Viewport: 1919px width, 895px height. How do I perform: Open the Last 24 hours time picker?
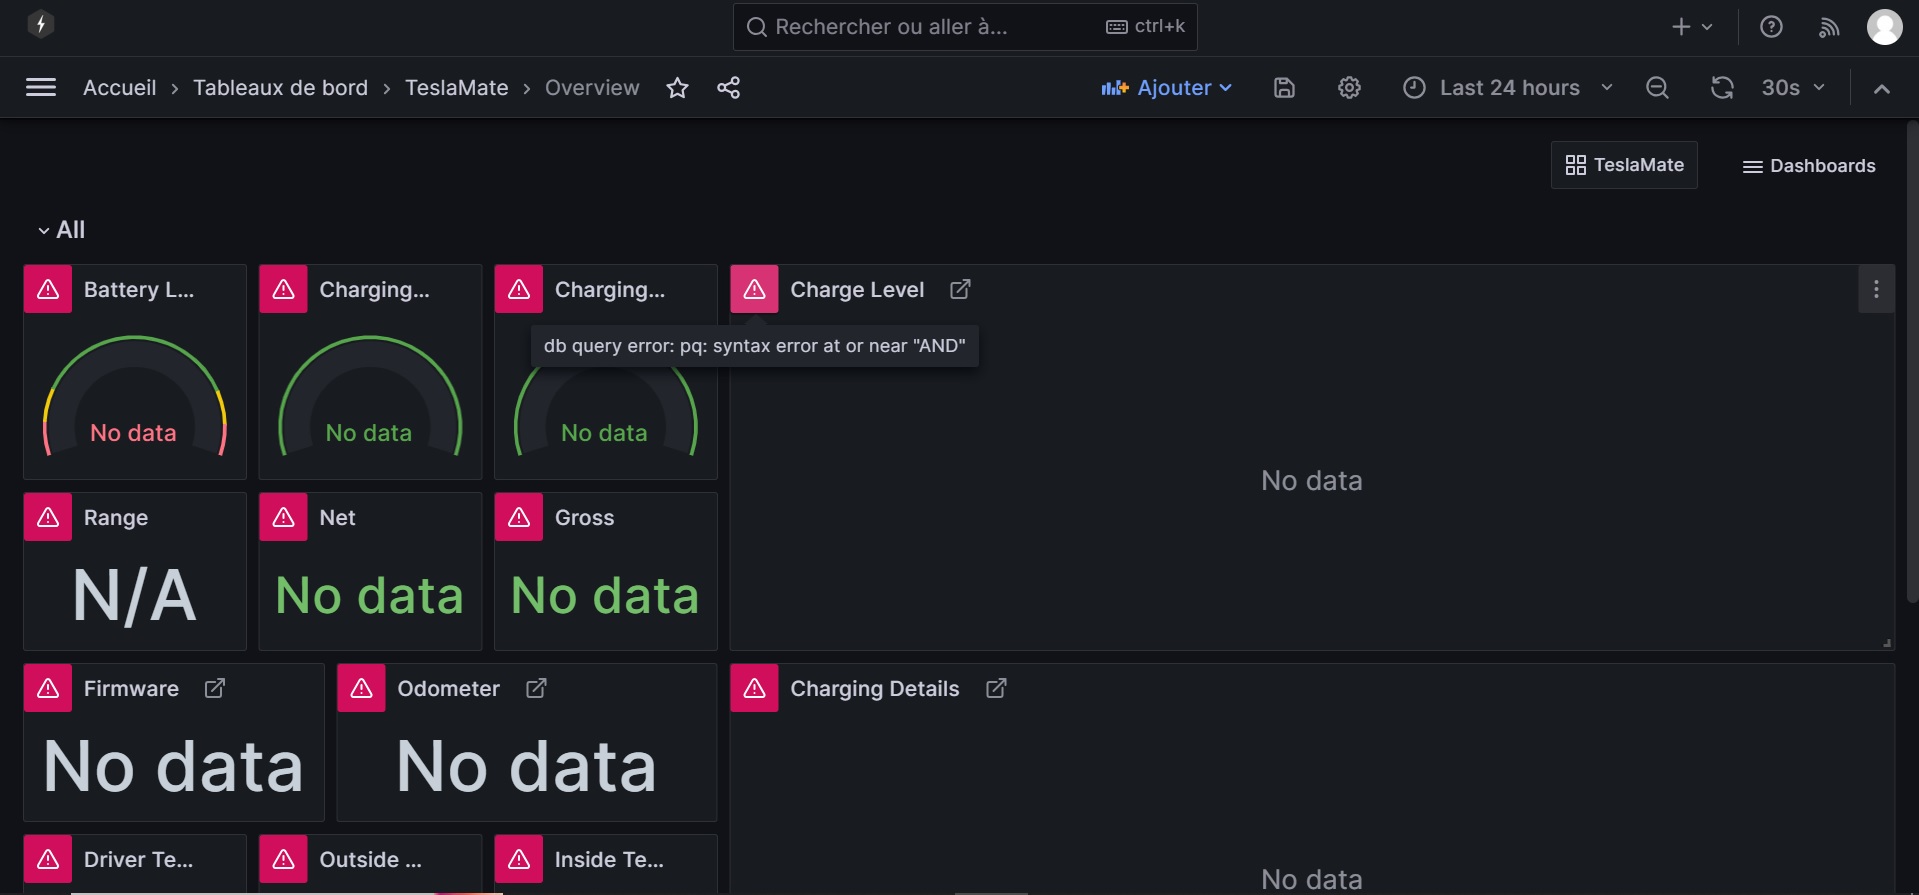(x=1508, y=88)
